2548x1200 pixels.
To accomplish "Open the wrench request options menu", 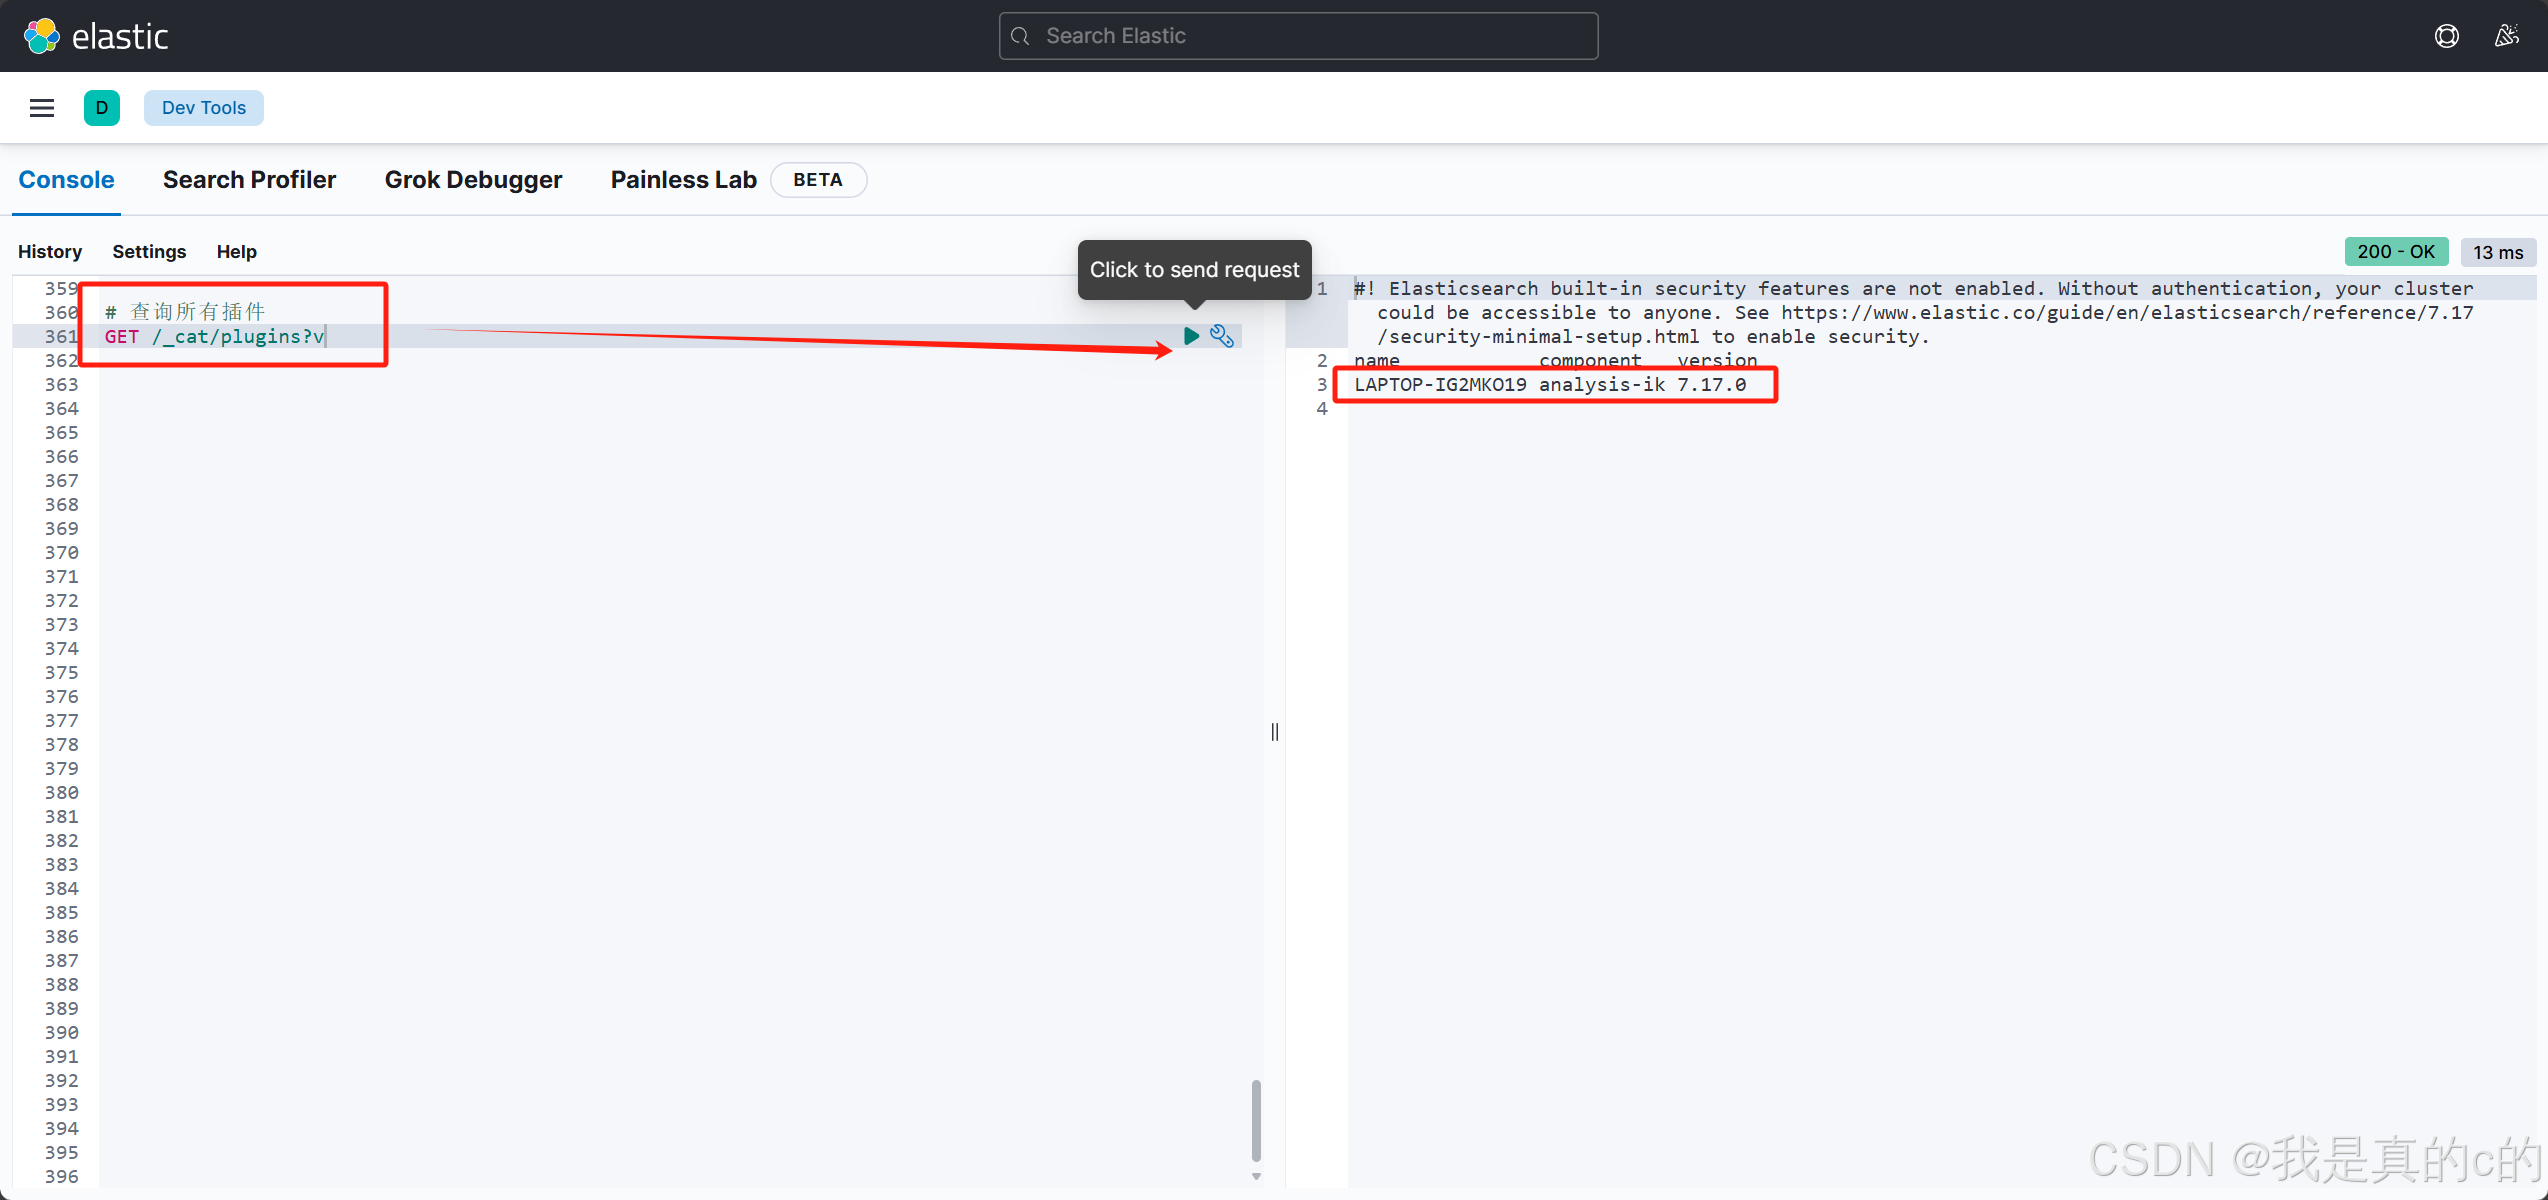I will click(x=1222, y=336).
